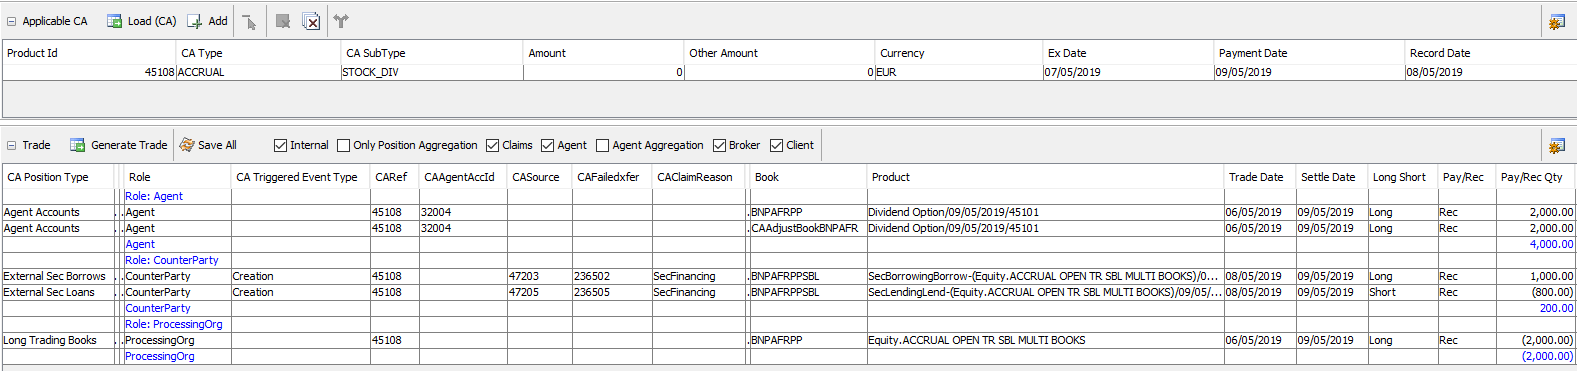Enable Only Position Aggregation checkbox

coord(343,146)
